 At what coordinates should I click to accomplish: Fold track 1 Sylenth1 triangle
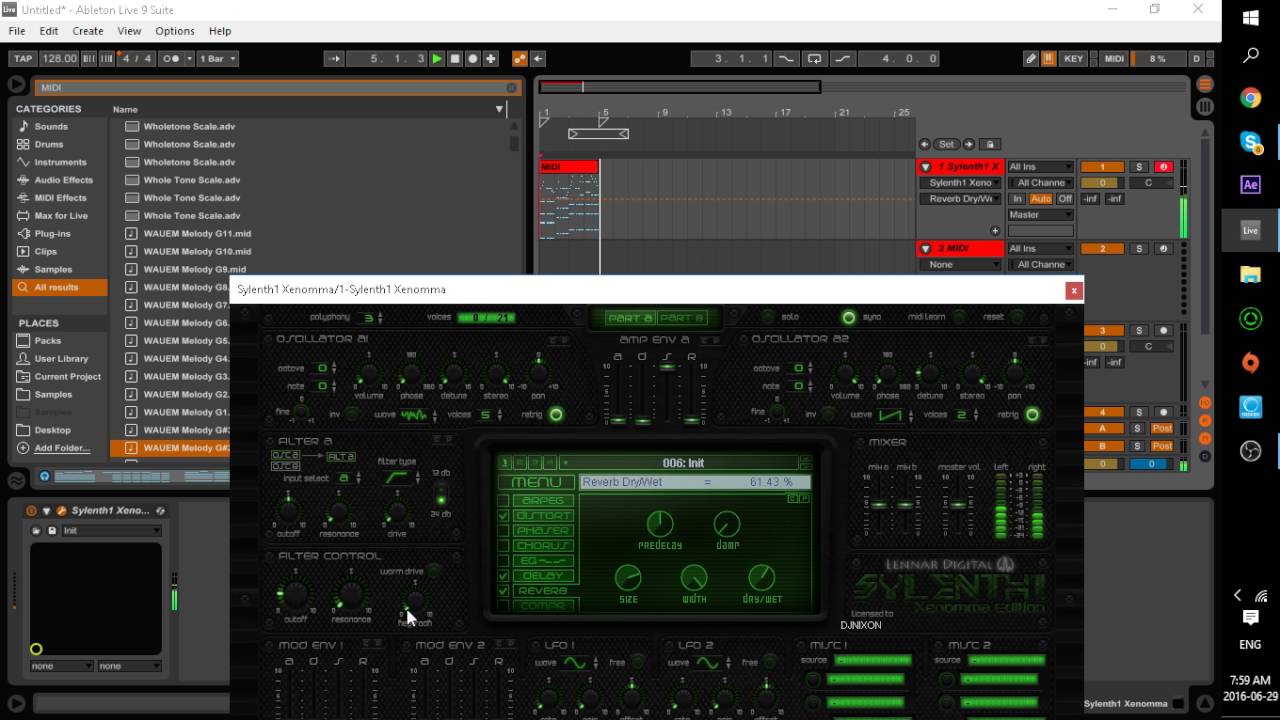click(x=927, y=167)
